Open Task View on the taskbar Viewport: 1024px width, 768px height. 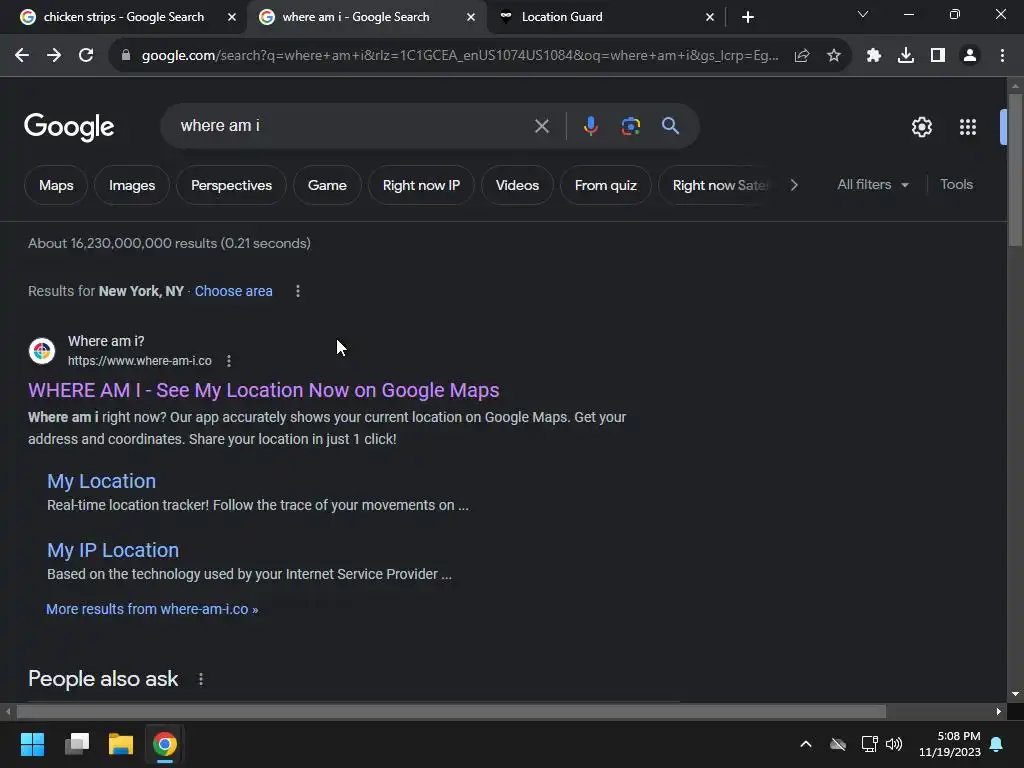pyautogui.click(x=77, y=744)
